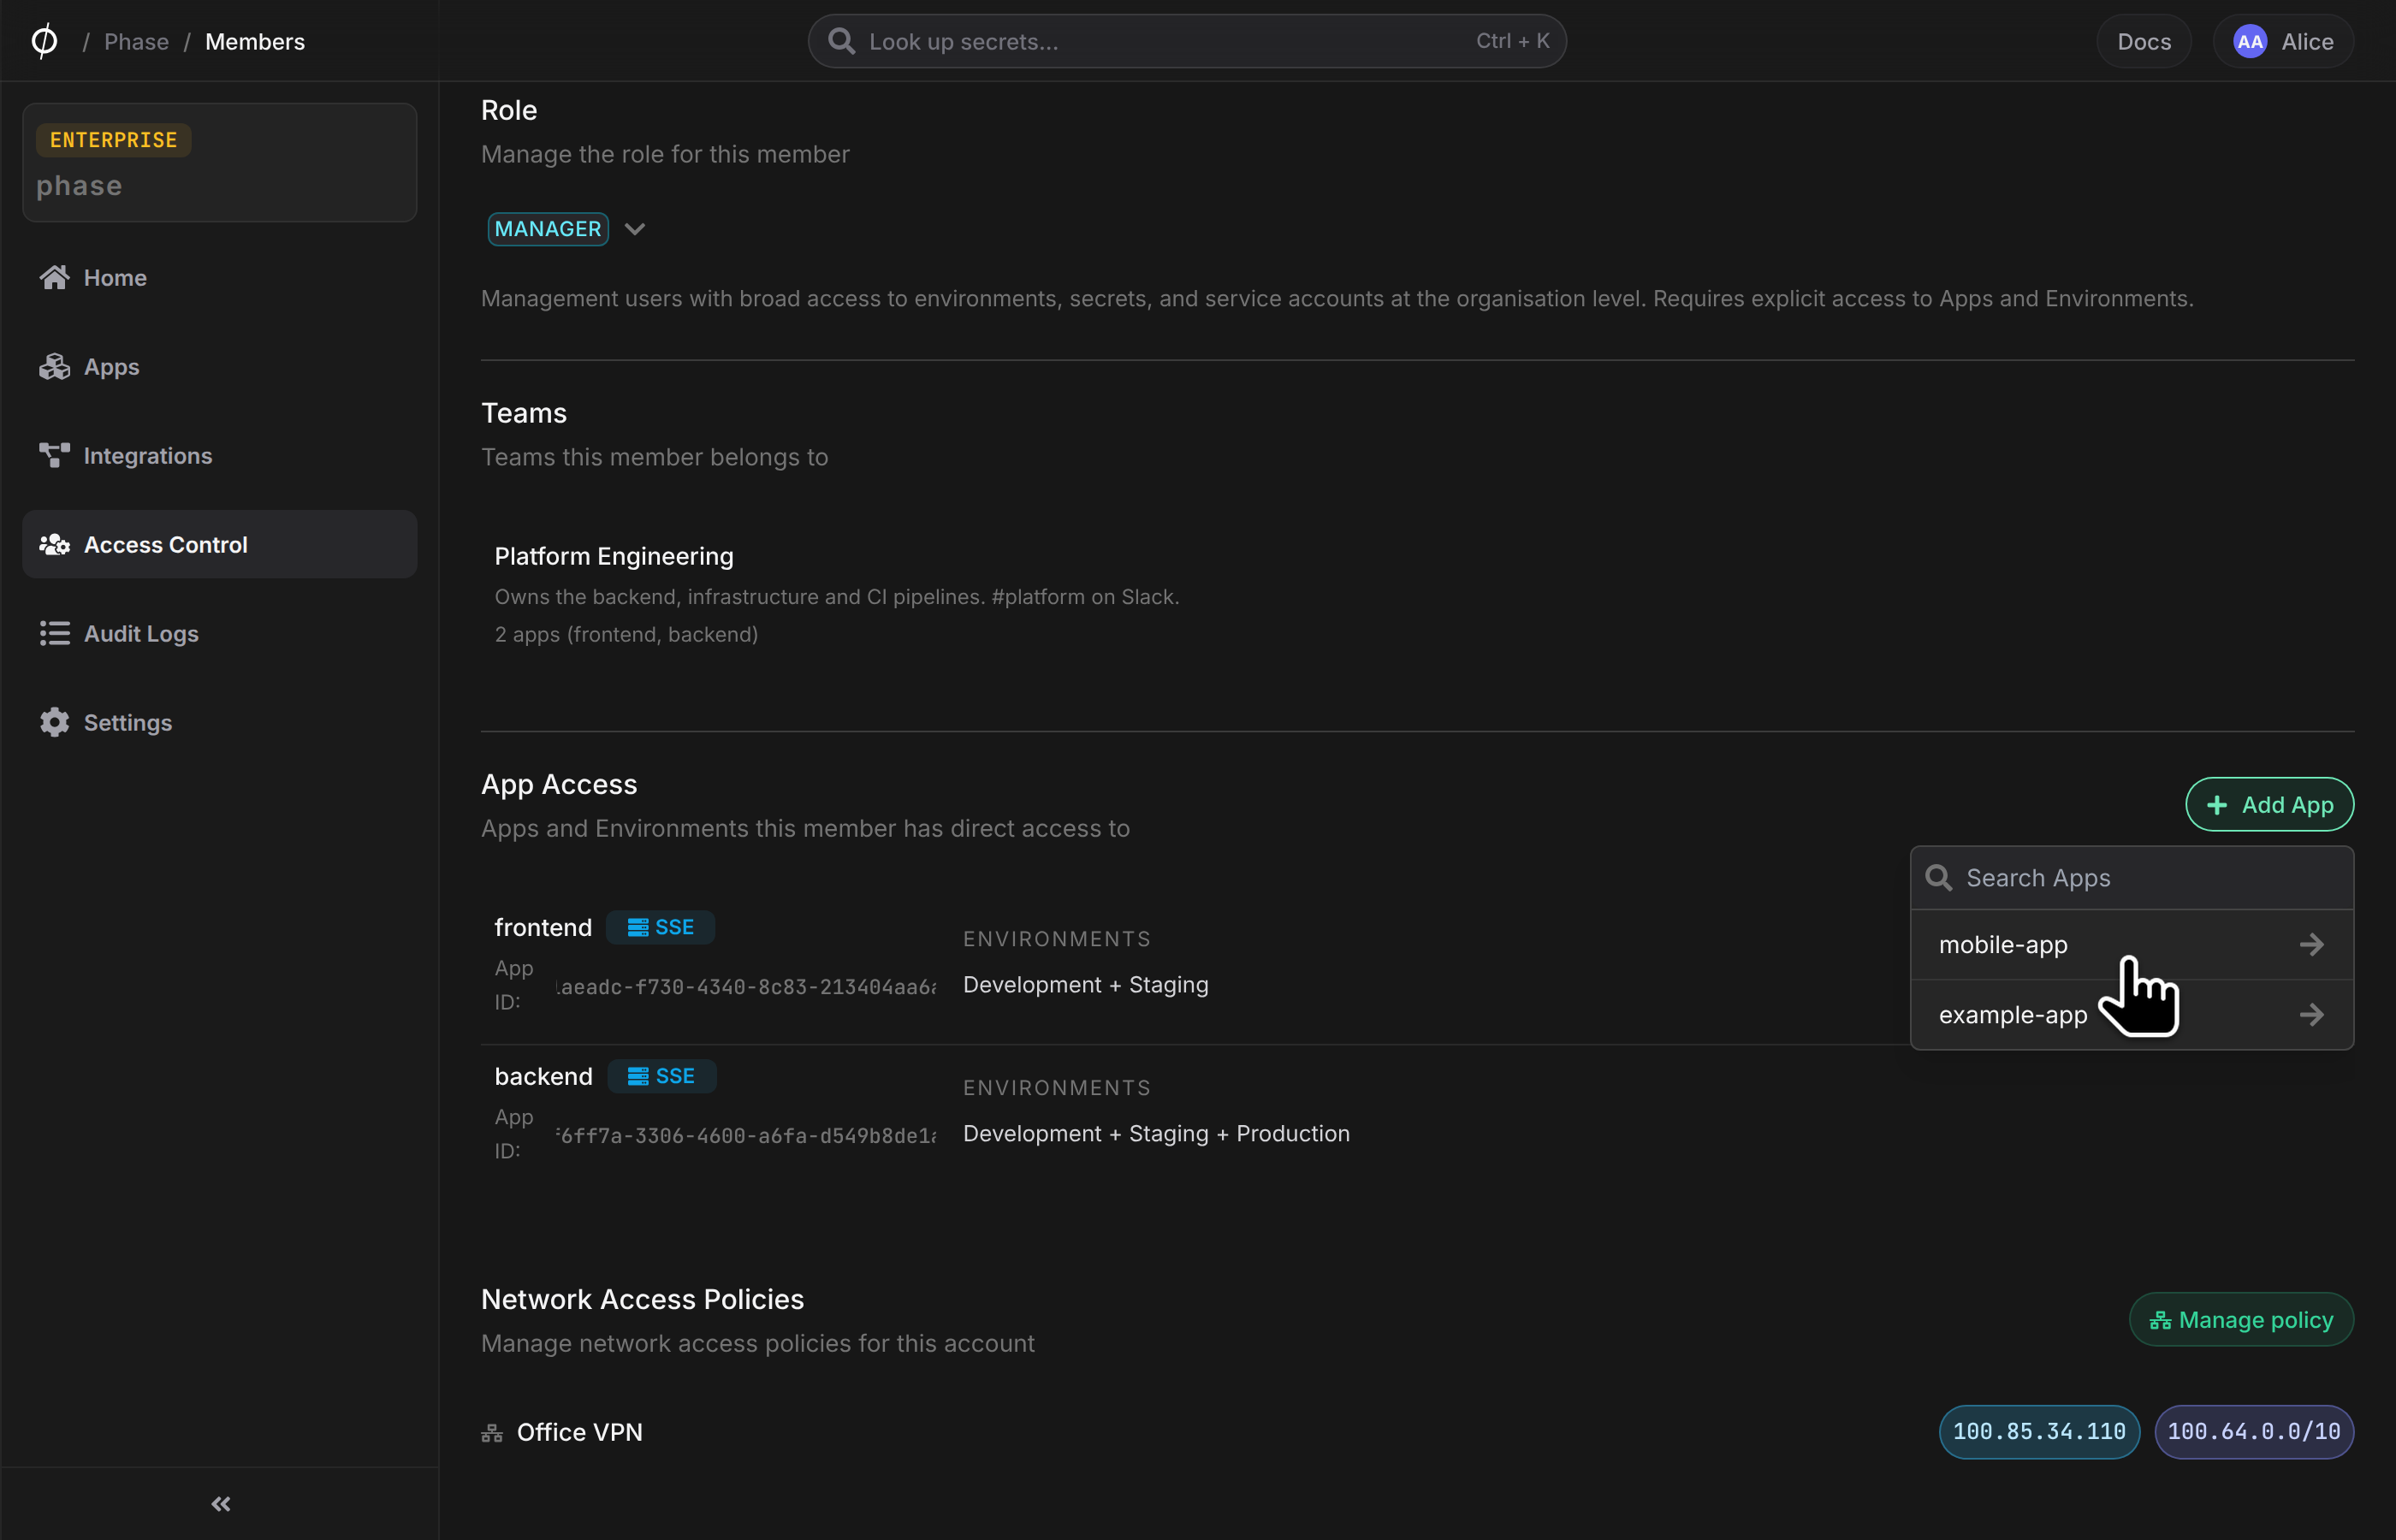
Task: Click the magnifier icon in secrets search
Action: (x=842, y=41)
